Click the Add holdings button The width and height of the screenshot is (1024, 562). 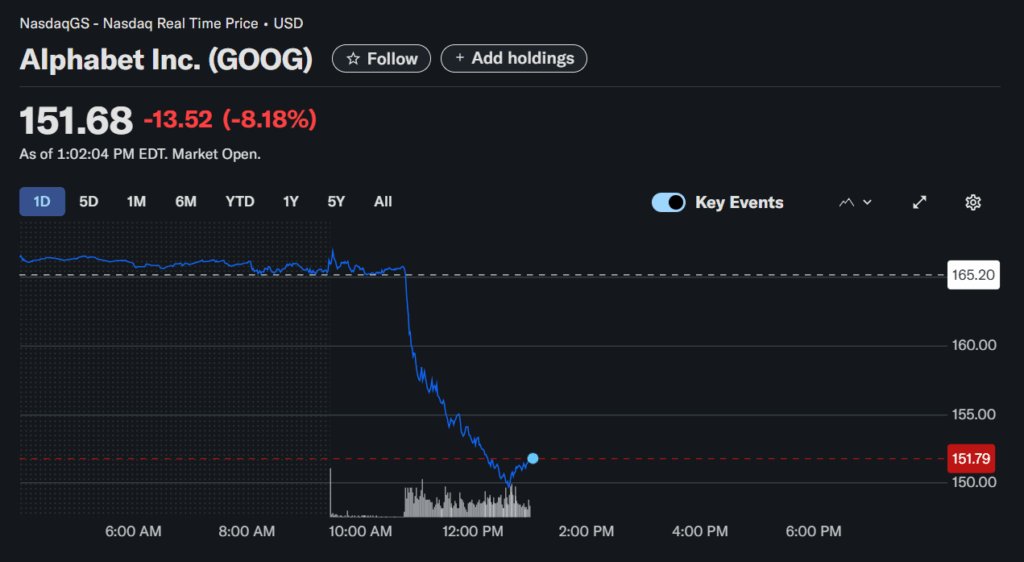(x=514, y=59)
